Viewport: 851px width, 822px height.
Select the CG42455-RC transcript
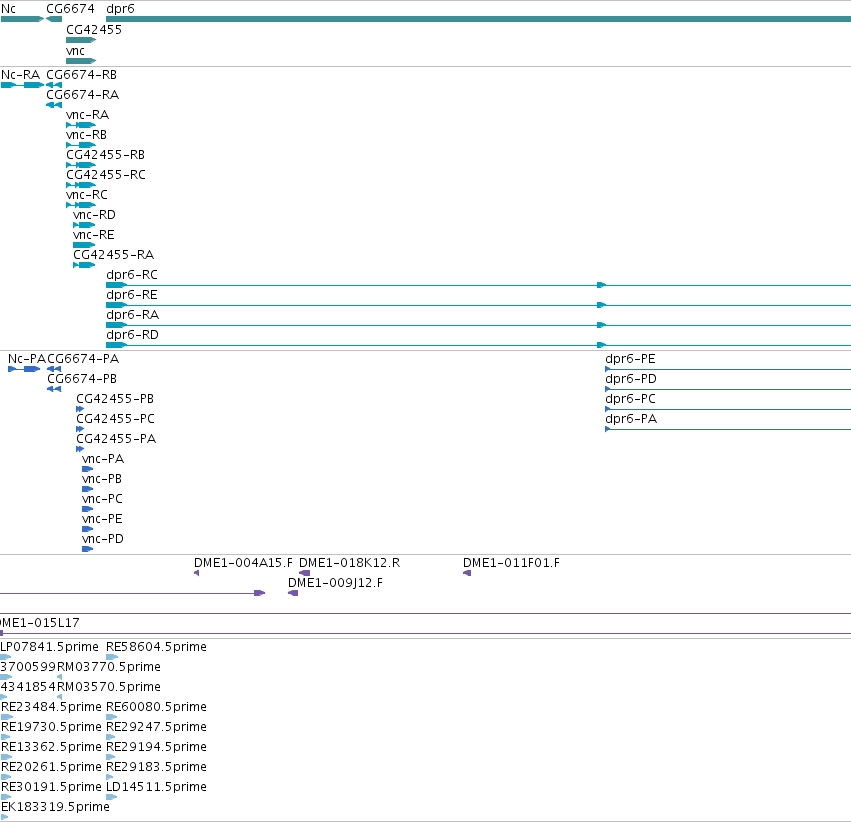[x=81, y=185]
